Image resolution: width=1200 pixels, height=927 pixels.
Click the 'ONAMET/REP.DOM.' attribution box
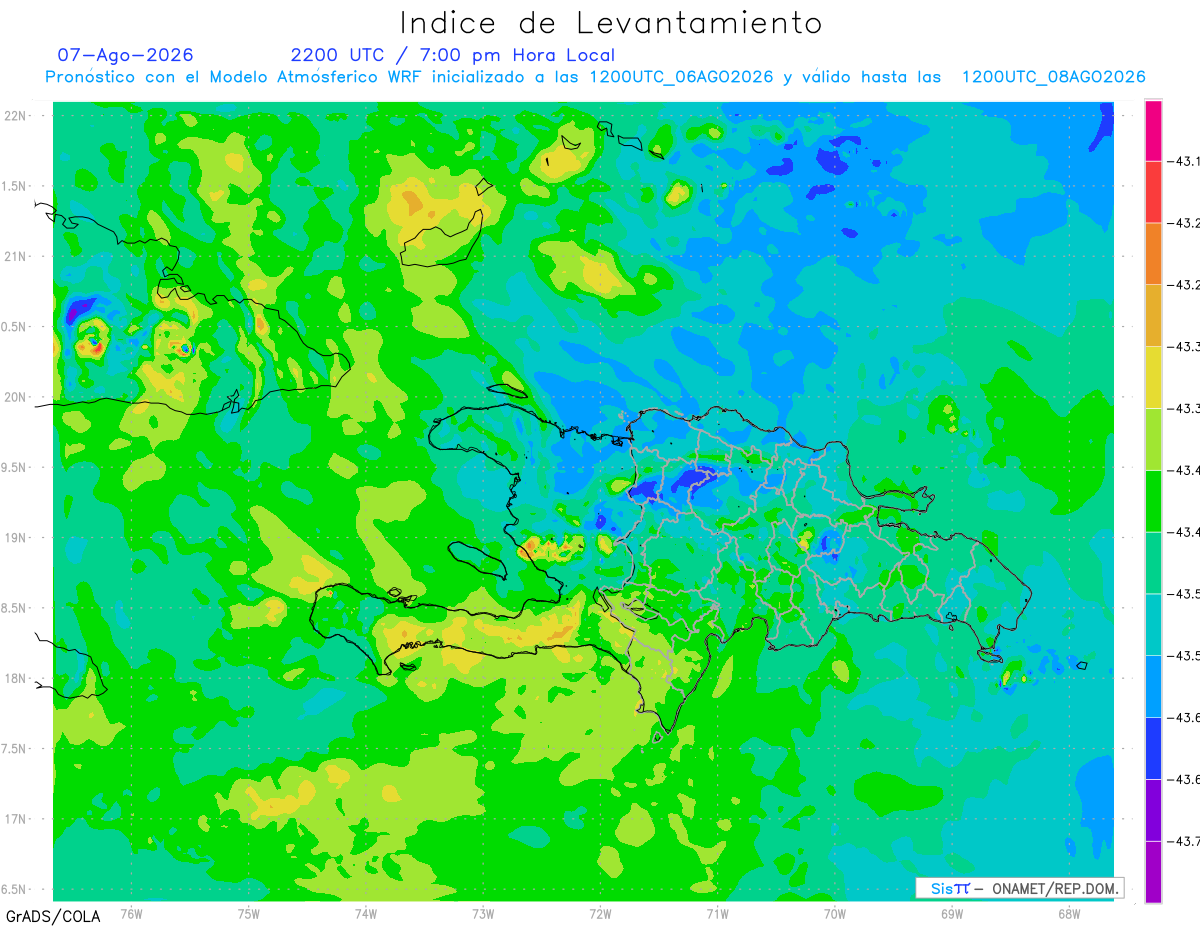tap(1019, 888)
